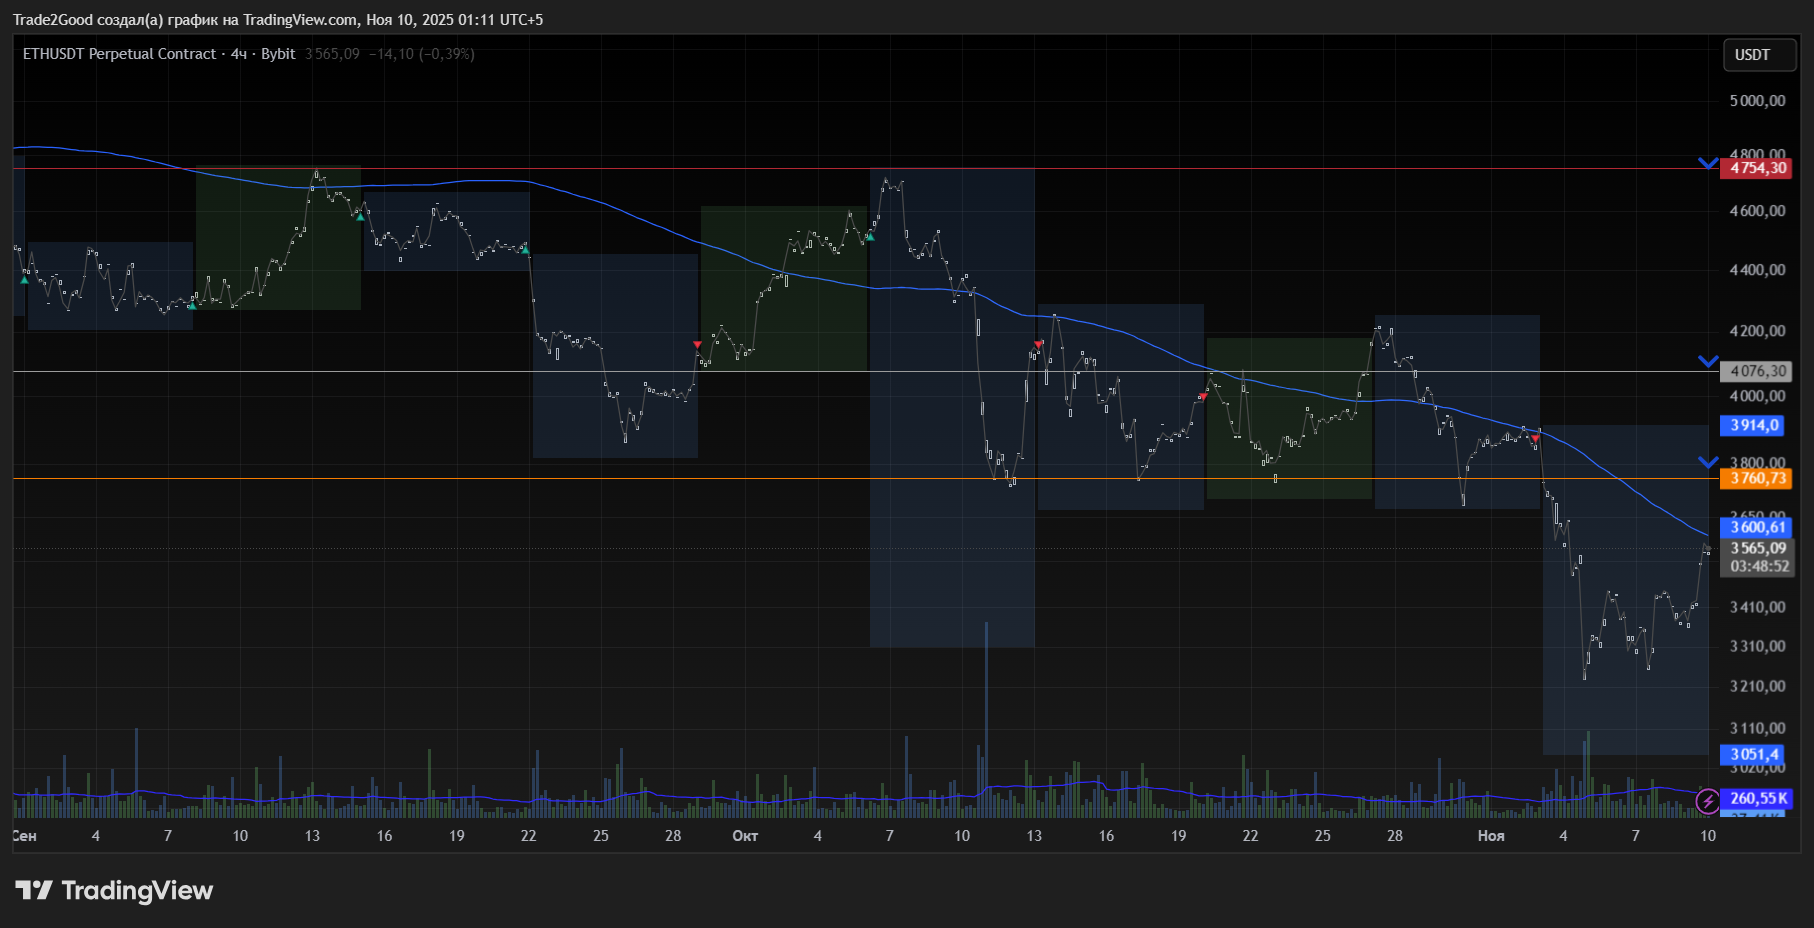Click the chevron above the 3760,73 label

point(1708,462)
